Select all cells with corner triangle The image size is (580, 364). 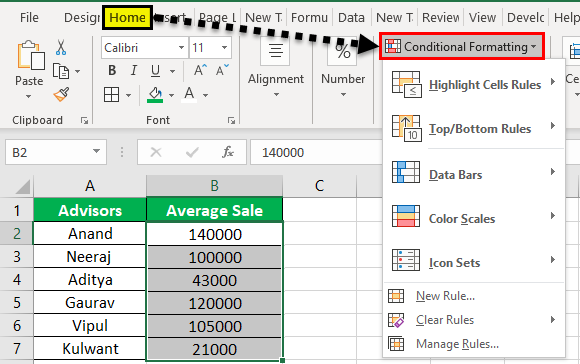pos(23,187)
